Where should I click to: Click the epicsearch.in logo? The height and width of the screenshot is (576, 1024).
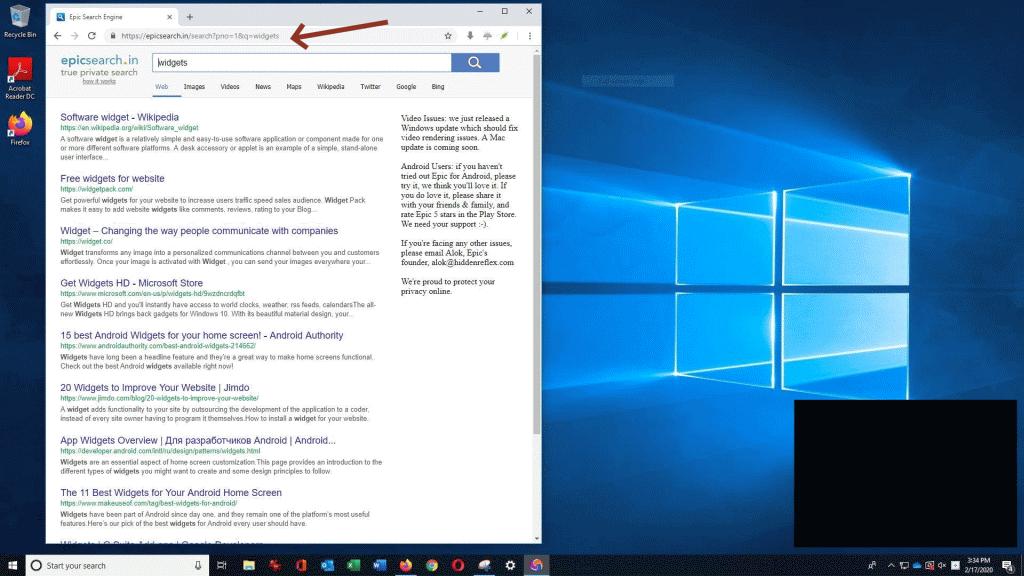99,60
